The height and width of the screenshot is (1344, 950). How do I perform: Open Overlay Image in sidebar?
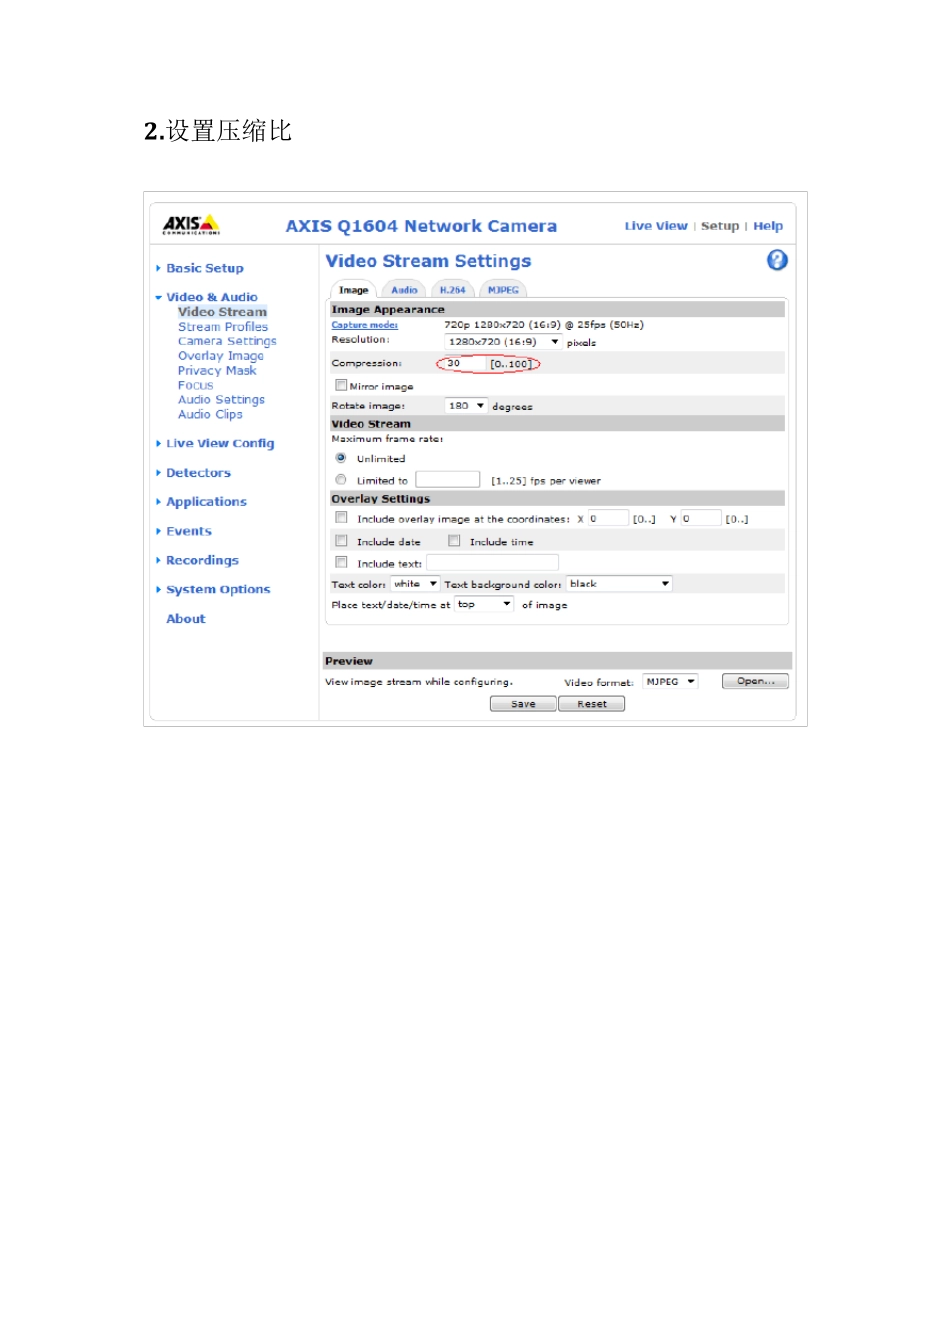click(x=221, y=356)
